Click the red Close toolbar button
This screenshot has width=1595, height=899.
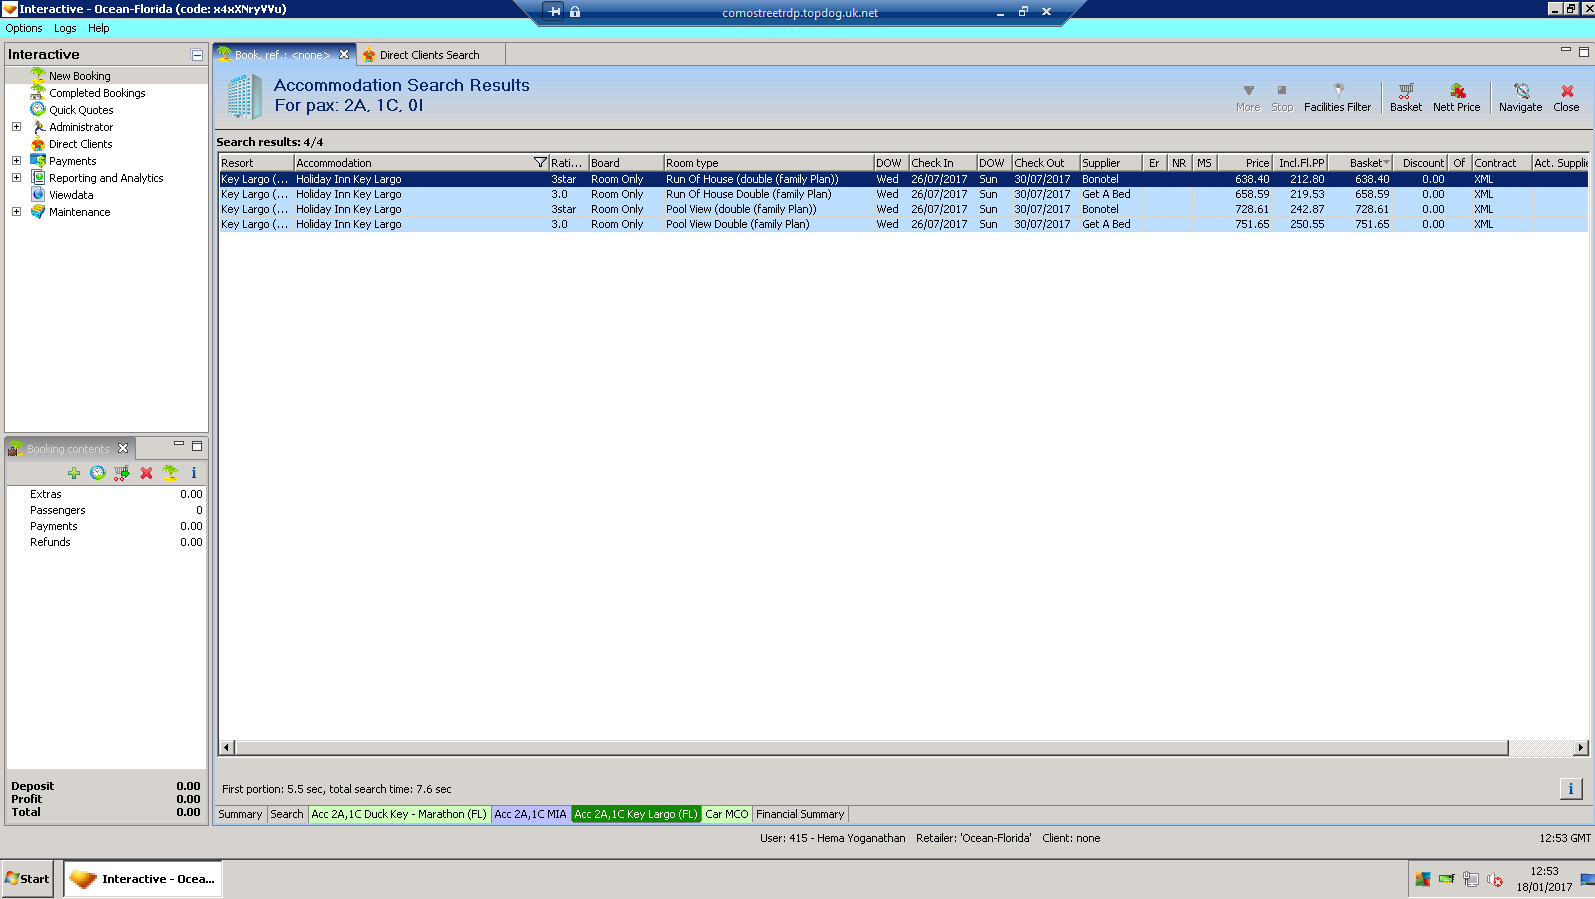coord(1566,98)
